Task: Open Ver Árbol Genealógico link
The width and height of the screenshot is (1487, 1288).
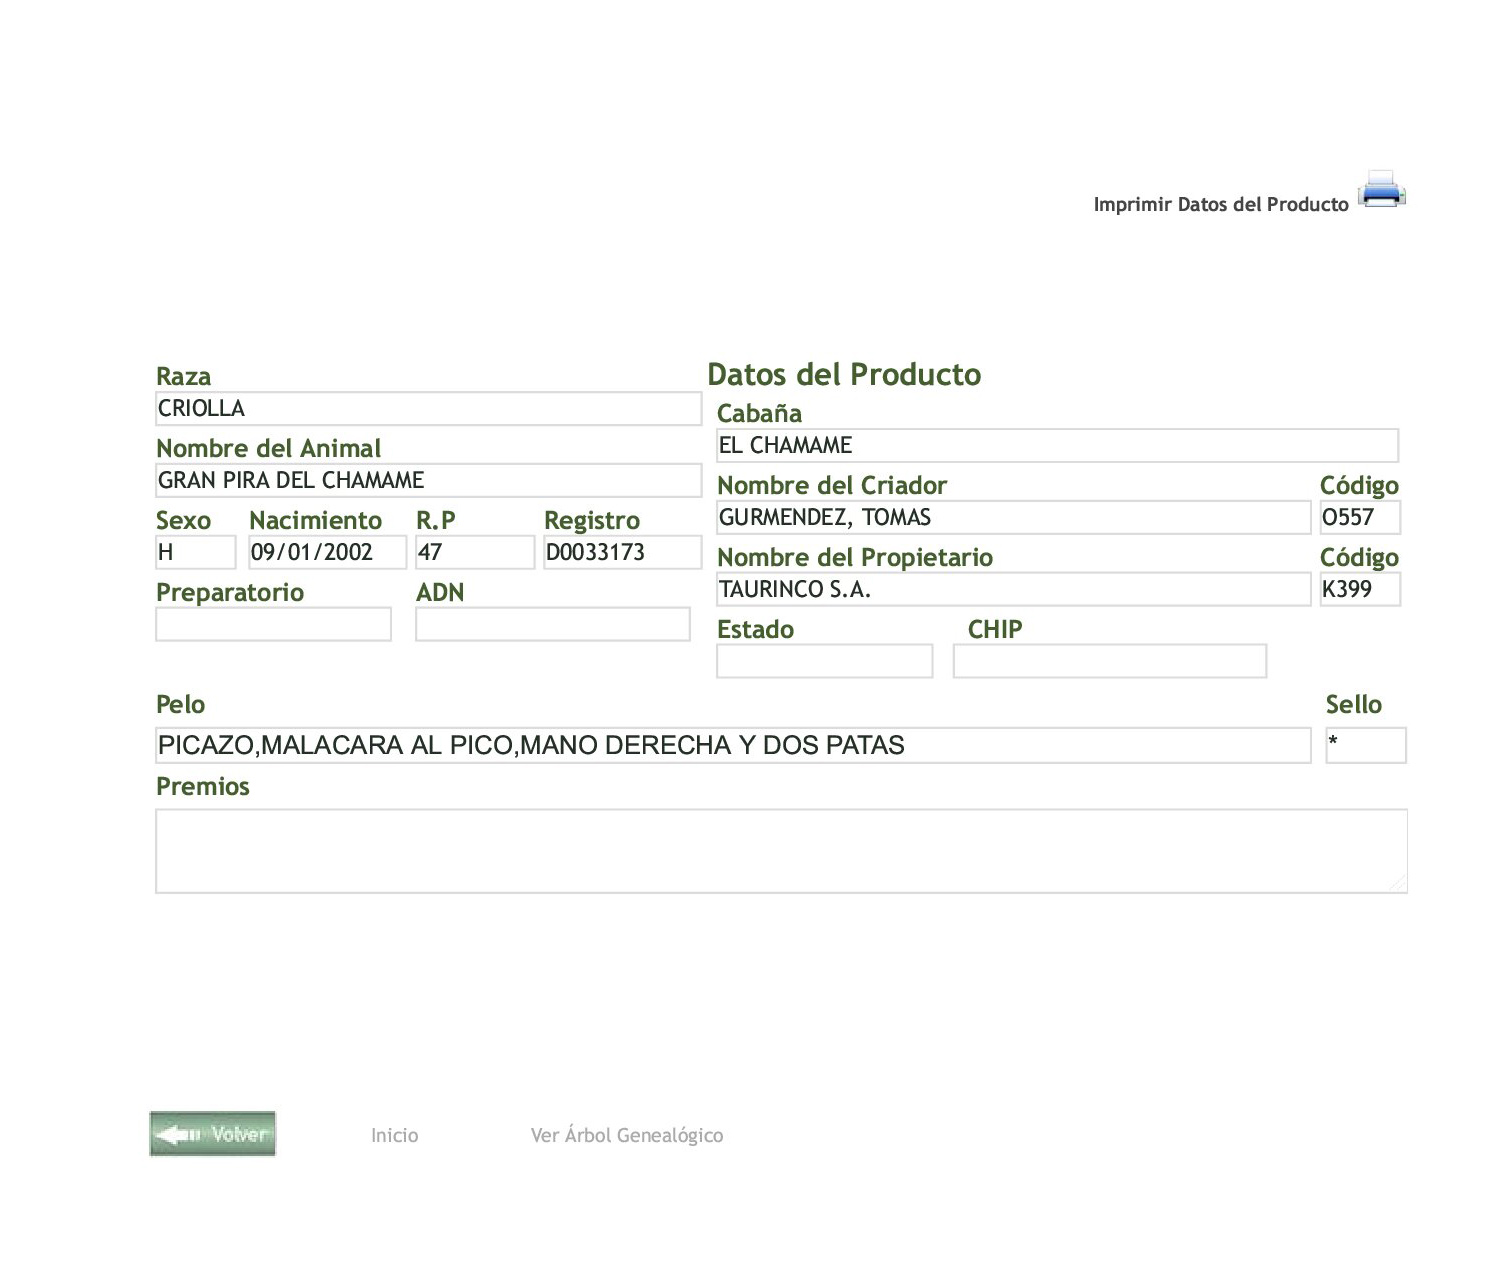Action: [x=626, y=1135]
